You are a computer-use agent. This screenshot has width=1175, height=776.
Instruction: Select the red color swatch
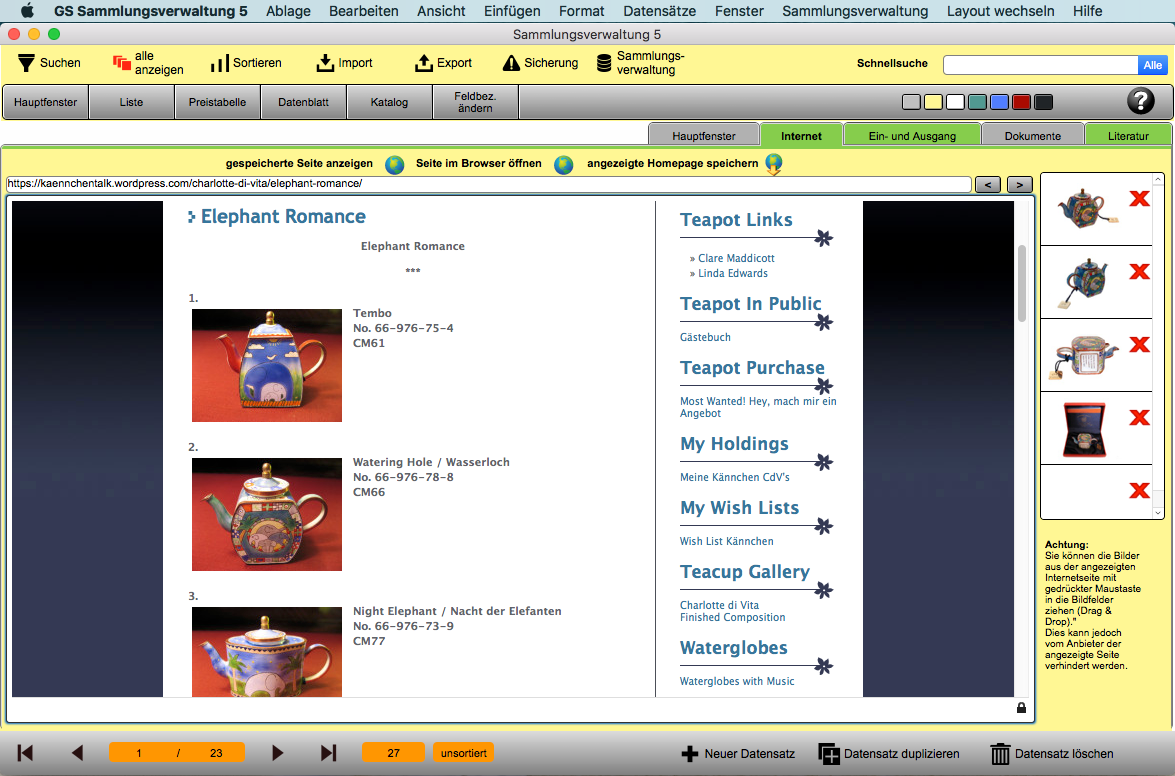click(x=1021, y=102)
